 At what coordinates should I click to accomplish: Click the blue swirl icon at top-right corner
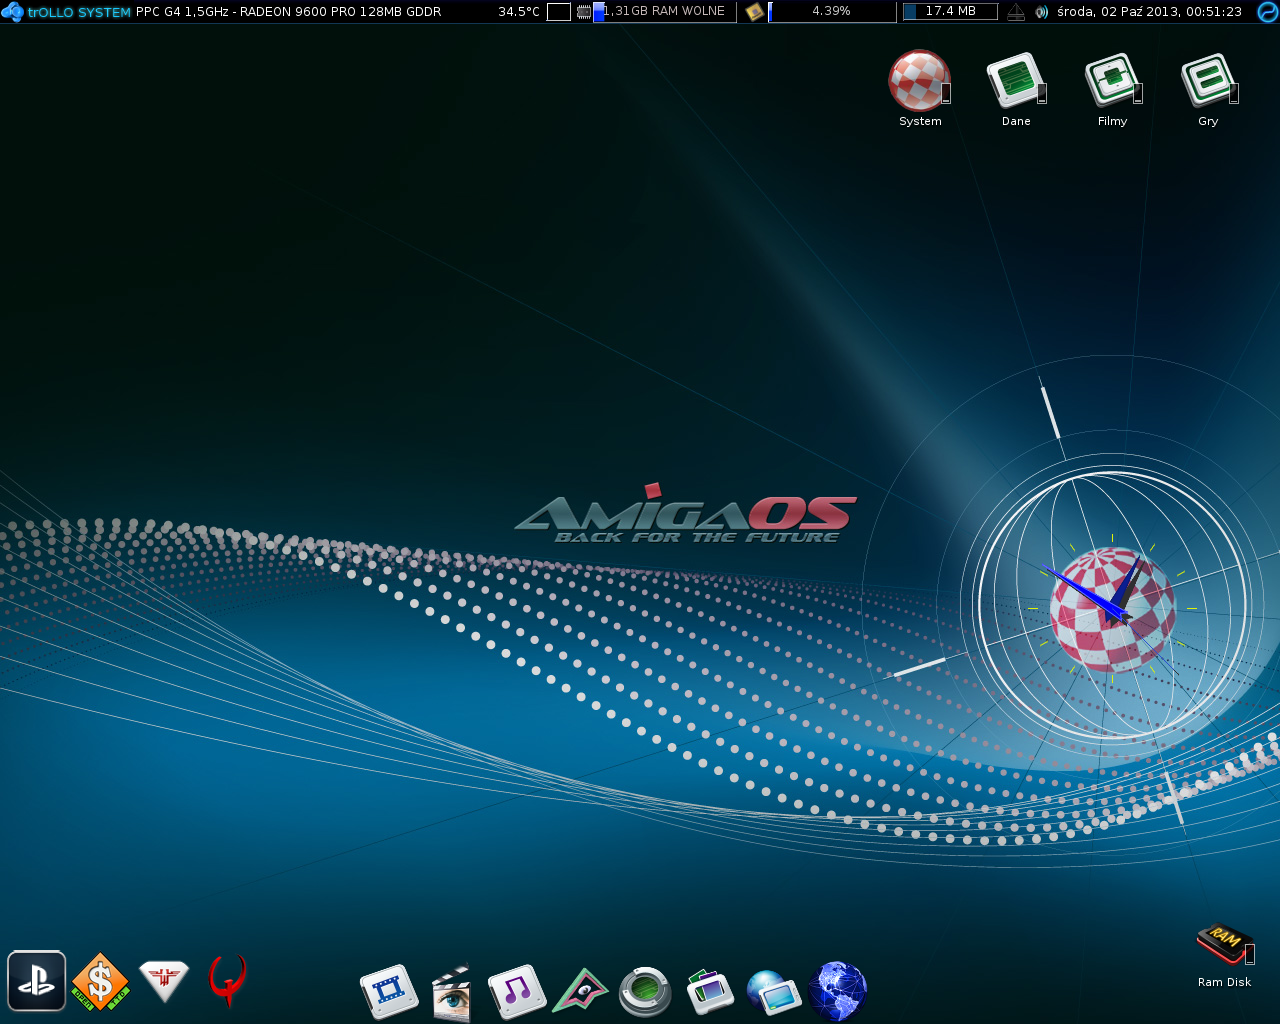(1267, 12)
